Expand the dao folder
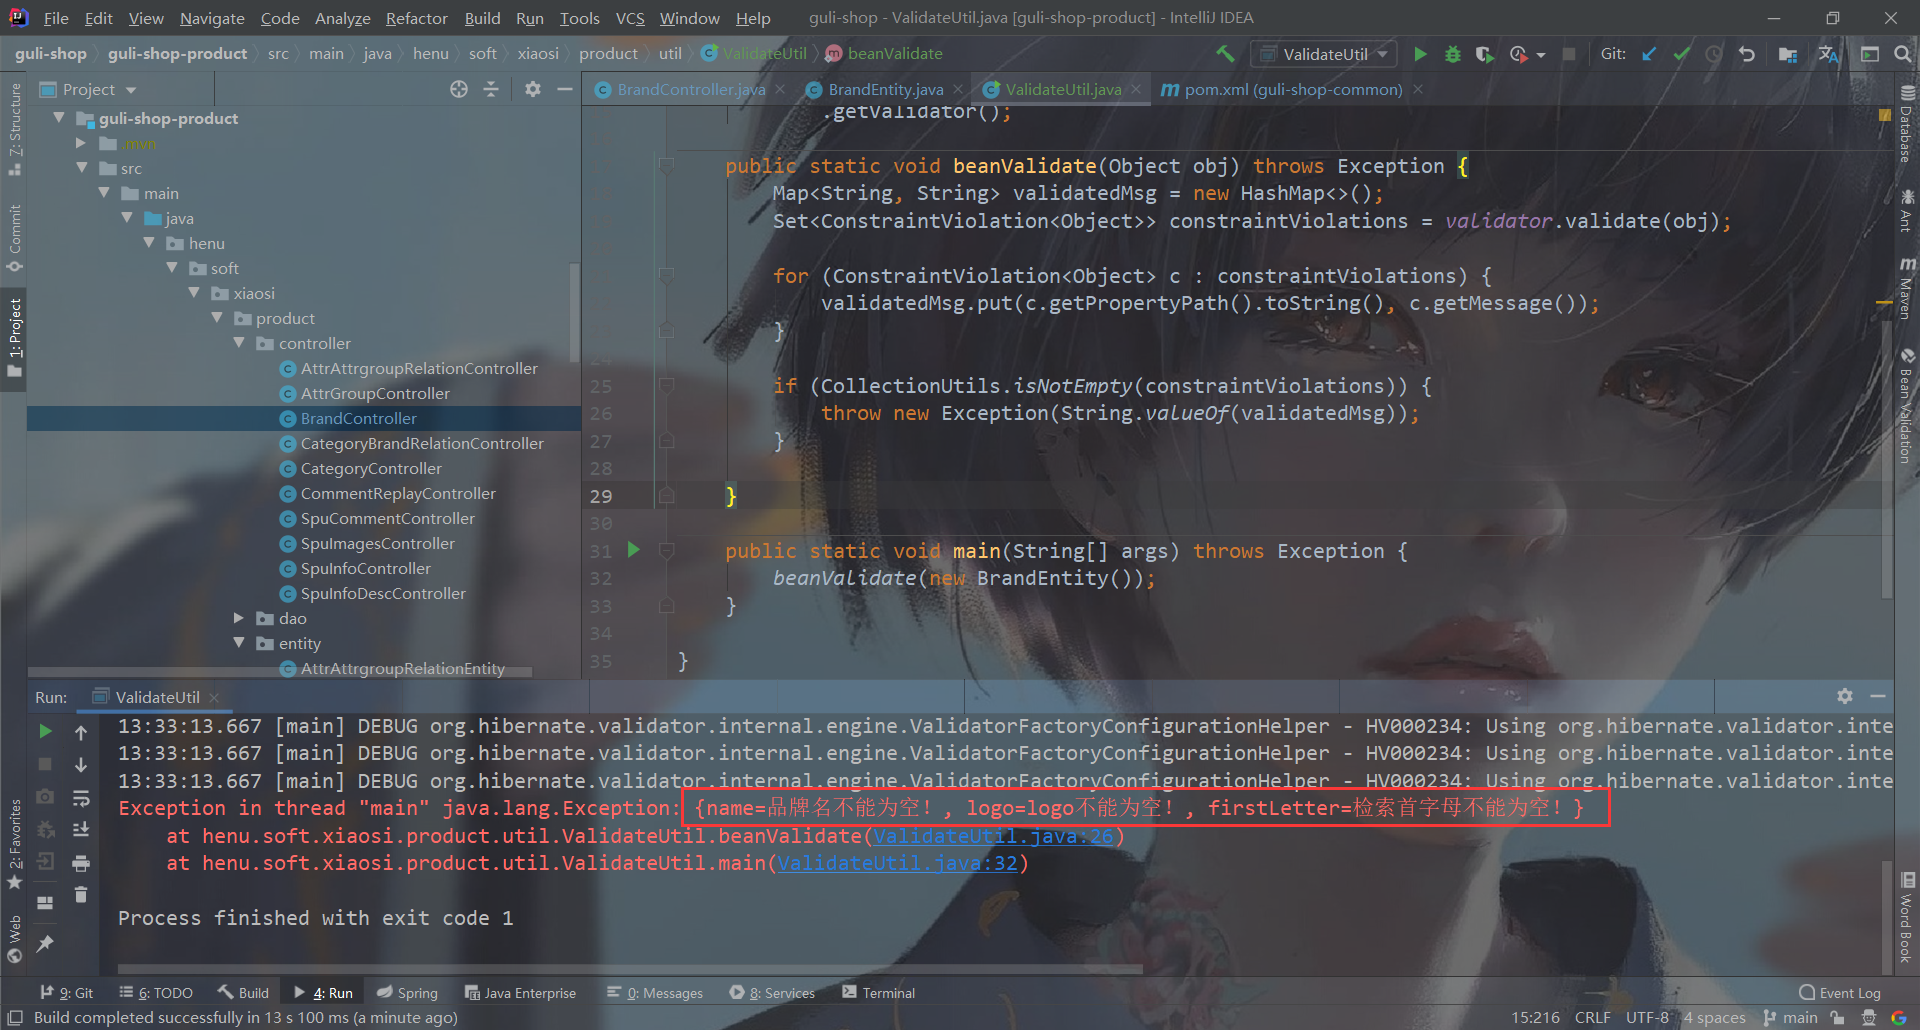Image resolution: width=1920 pixels, height=1030 pixels. pyautogui.click(x=239, y=618)
